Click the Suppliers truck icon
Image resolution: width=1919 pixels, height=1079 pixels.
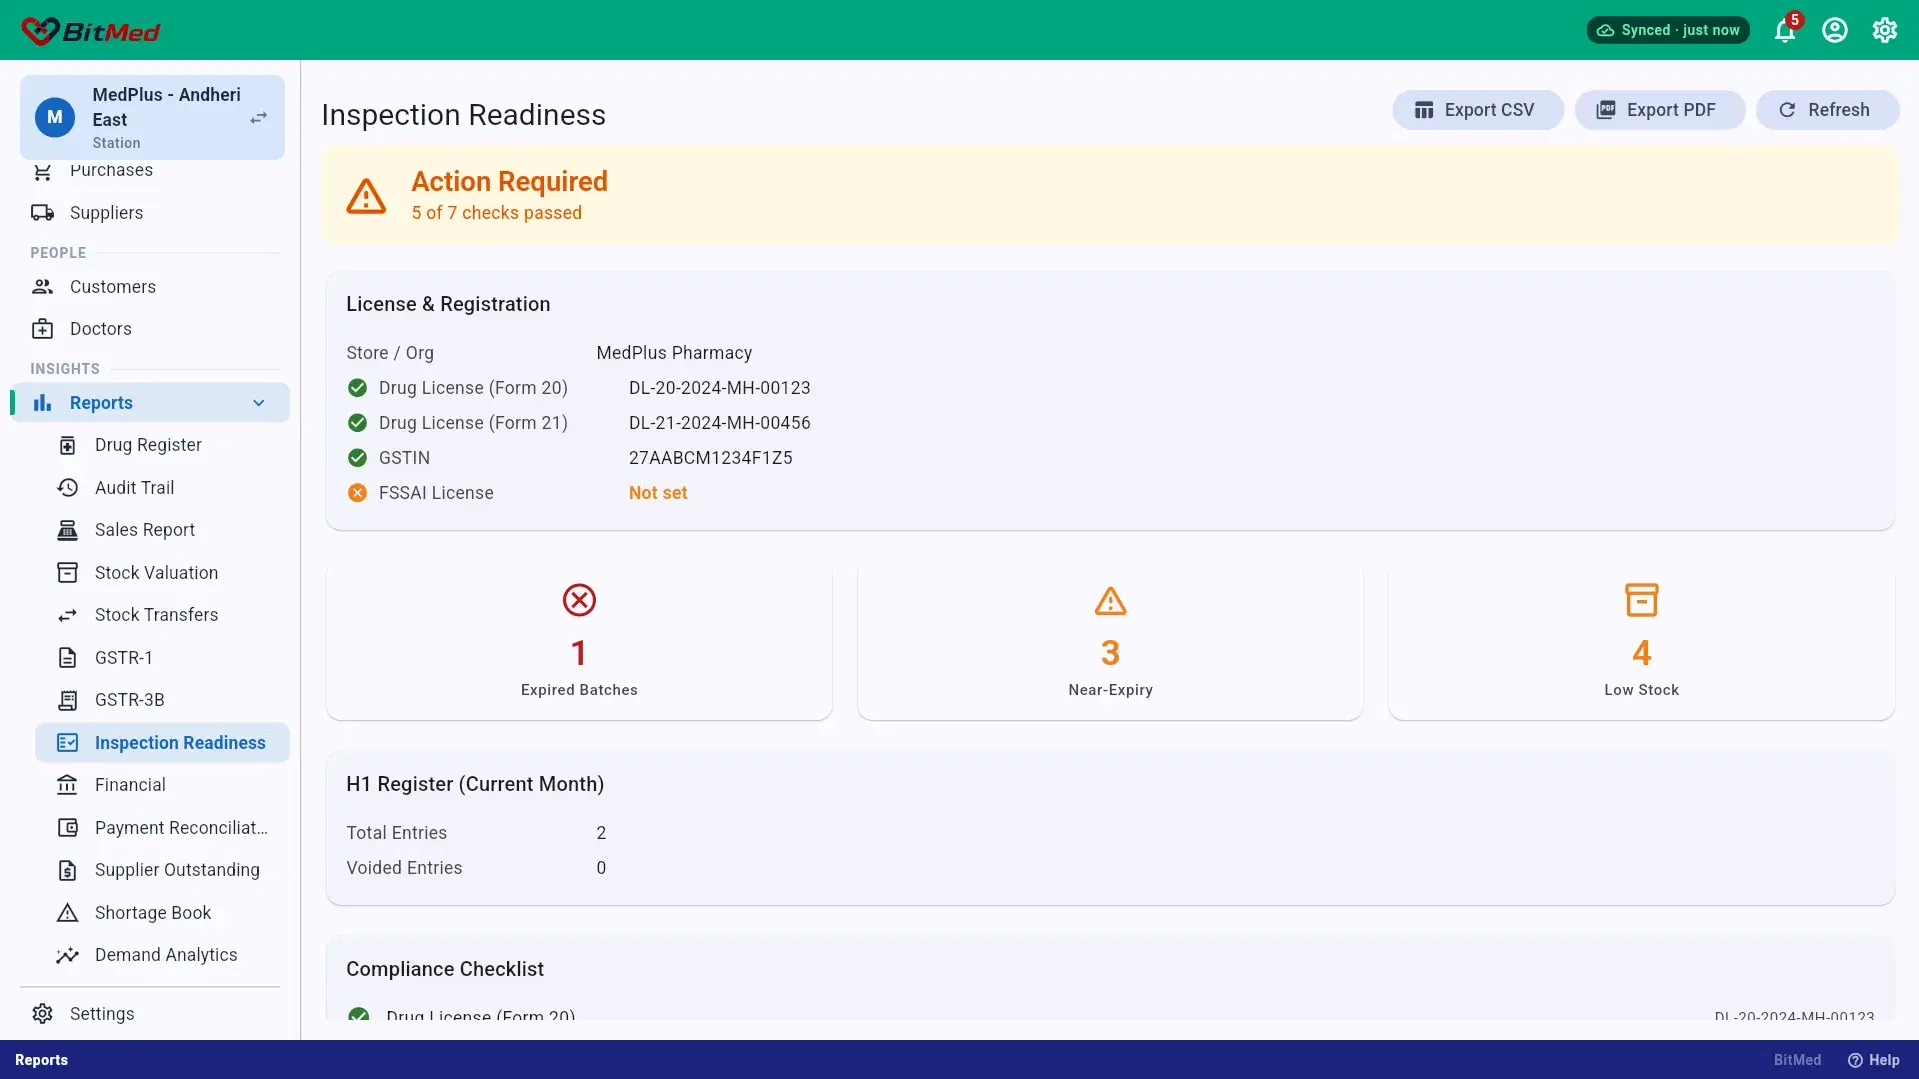(42, 213)
